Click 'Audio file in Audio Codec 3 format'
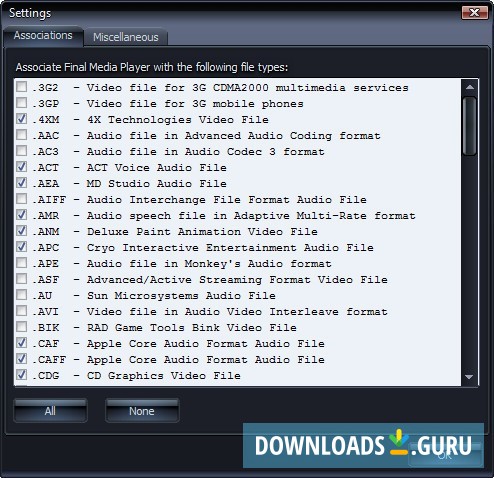The width and height of the screenshot is (494, 478). [x=206, y=152]
